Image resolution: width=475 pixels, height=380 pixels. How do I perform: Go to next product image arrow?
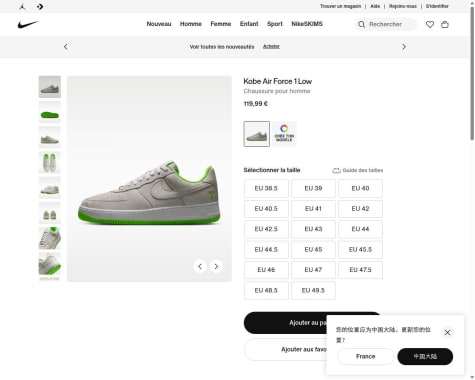click(216, 266)
